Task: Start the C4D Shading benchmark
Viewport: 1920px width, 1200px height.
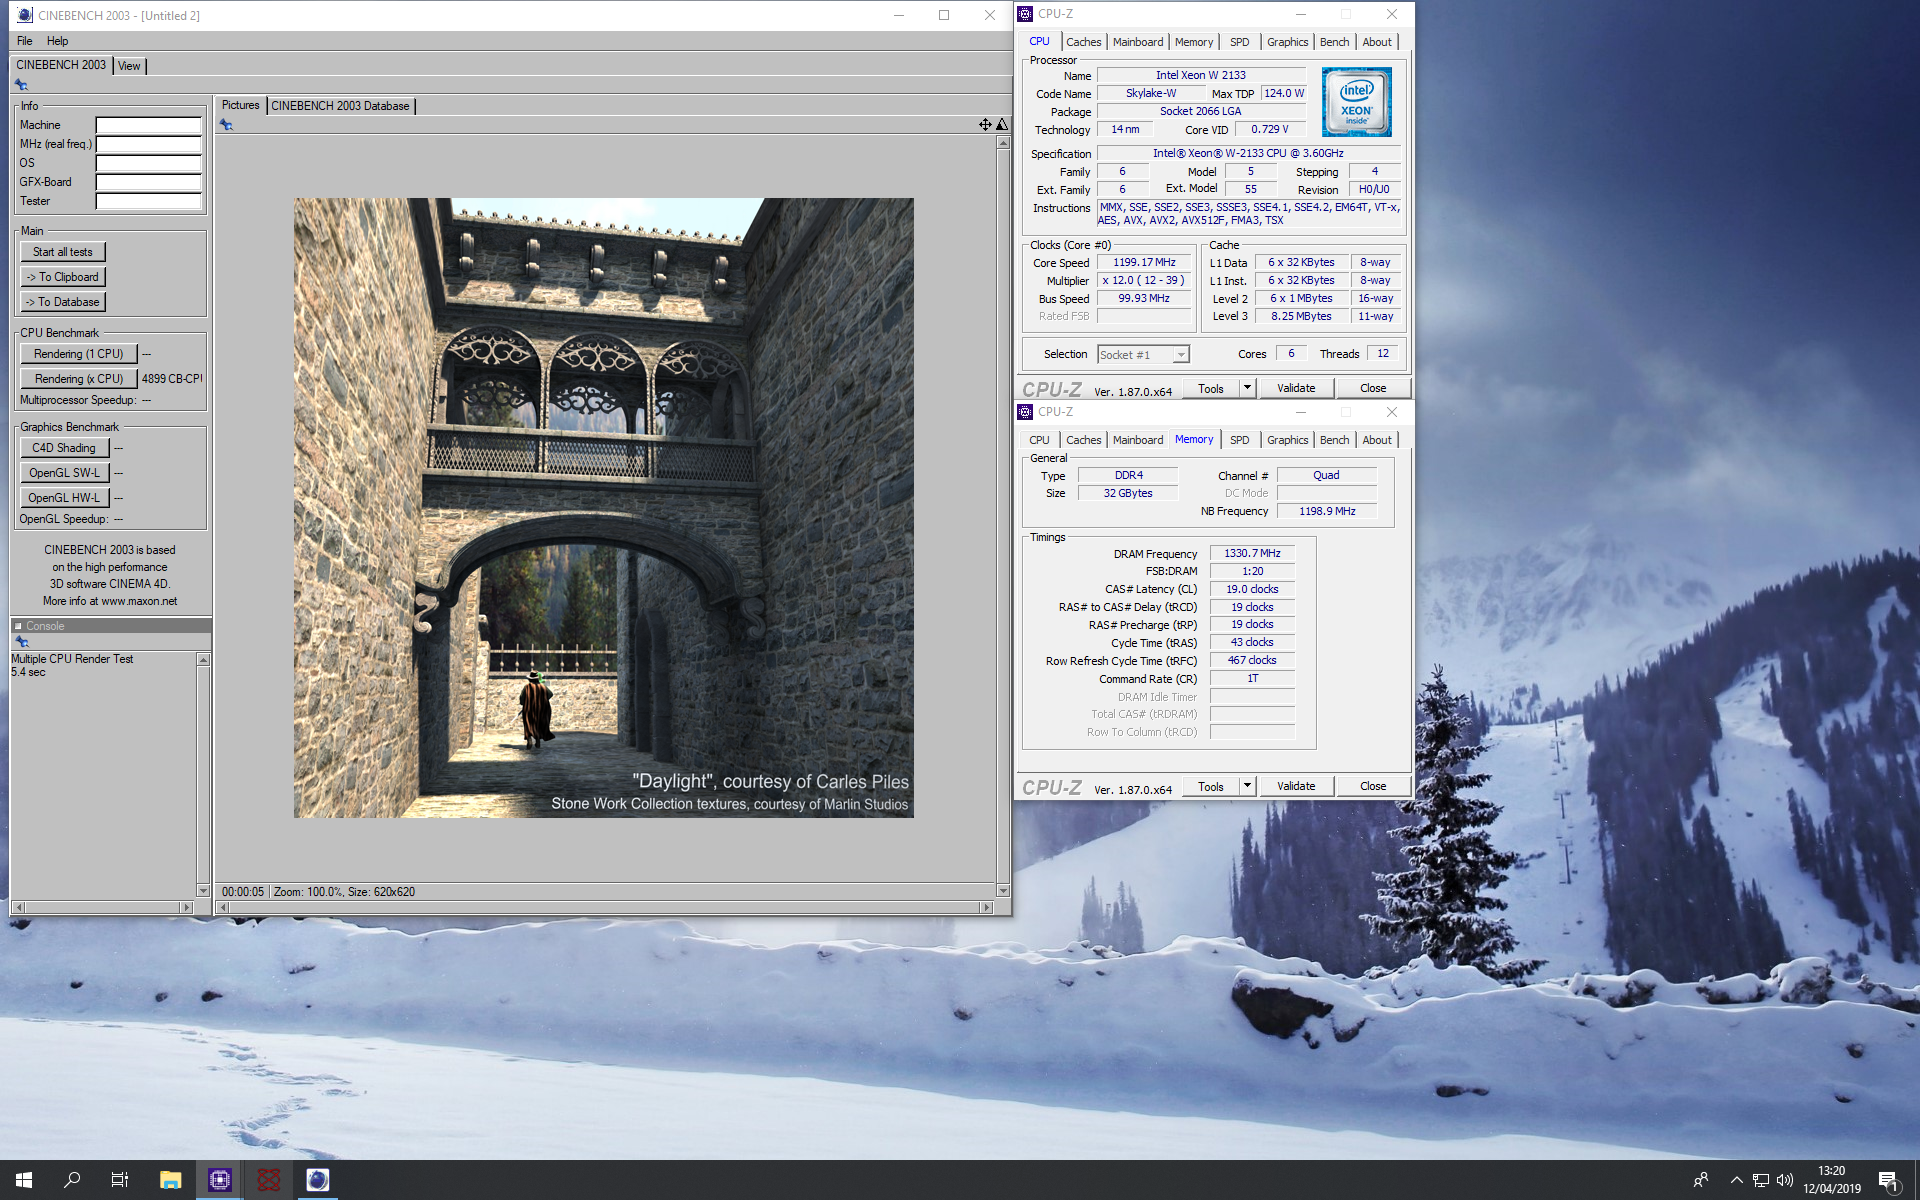Action: (63, 448)
